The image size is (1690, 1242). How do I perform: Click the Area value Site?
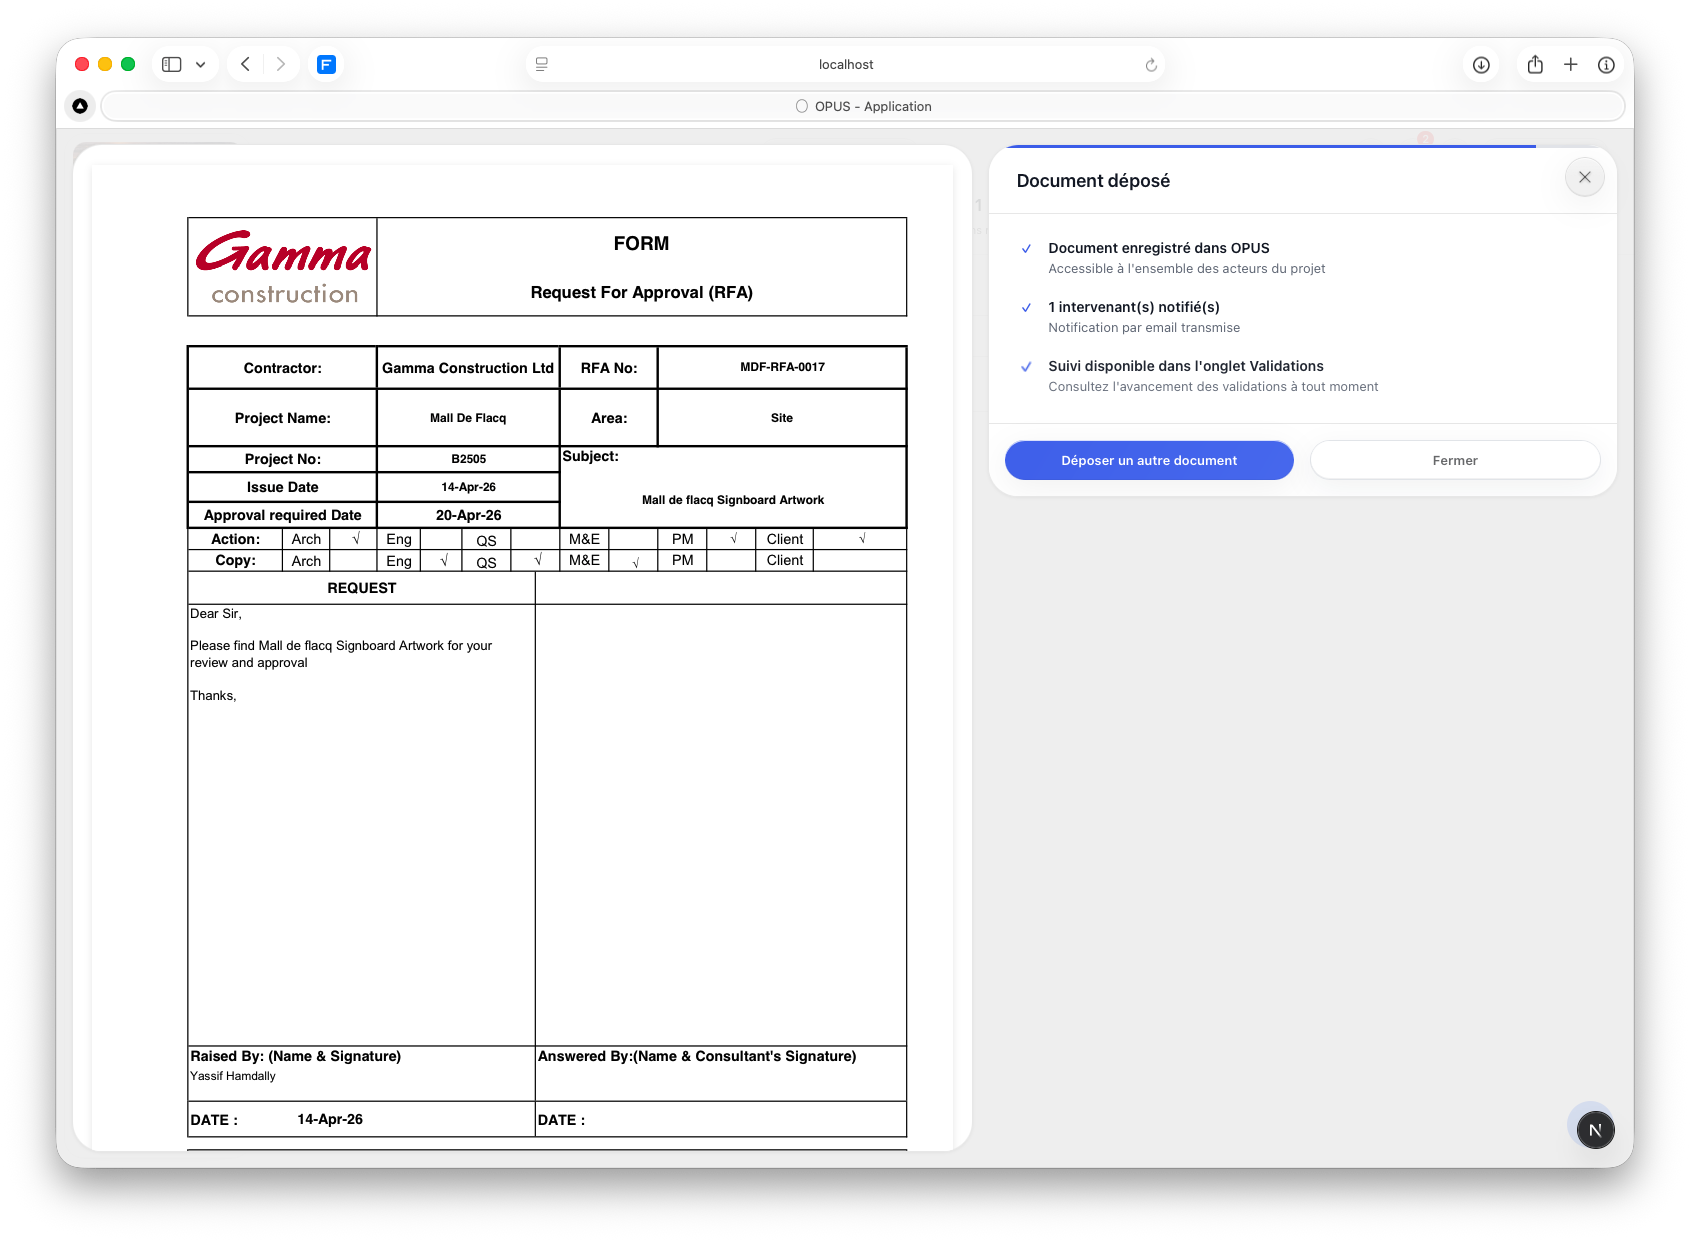[782, 418]
